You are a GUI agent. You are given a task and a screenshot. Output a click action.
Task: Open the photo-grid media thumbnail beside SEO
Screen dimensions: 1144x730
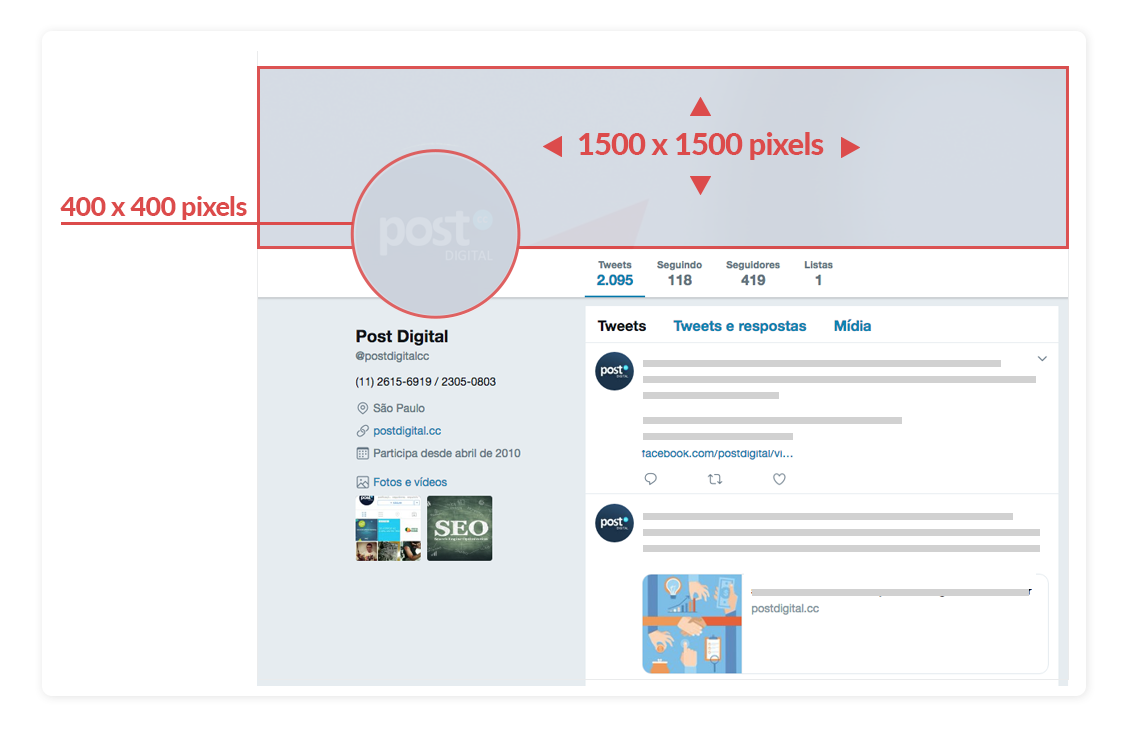[x=388, y=529]
